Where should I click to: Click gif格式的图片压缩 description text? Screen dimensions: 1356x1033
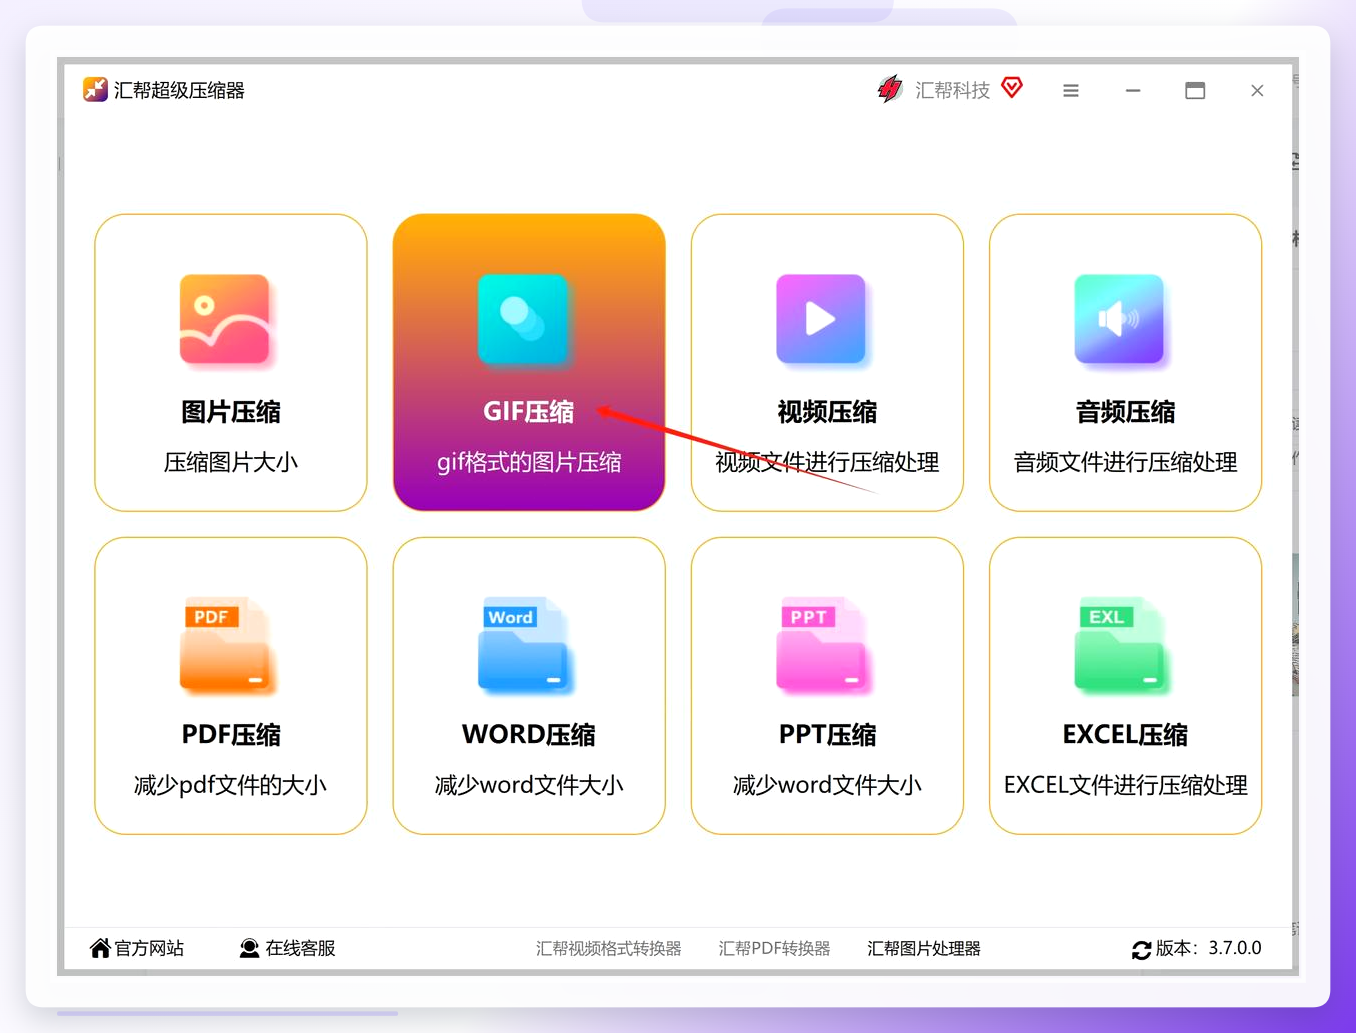pyautogui.click(x=529, y=462)
